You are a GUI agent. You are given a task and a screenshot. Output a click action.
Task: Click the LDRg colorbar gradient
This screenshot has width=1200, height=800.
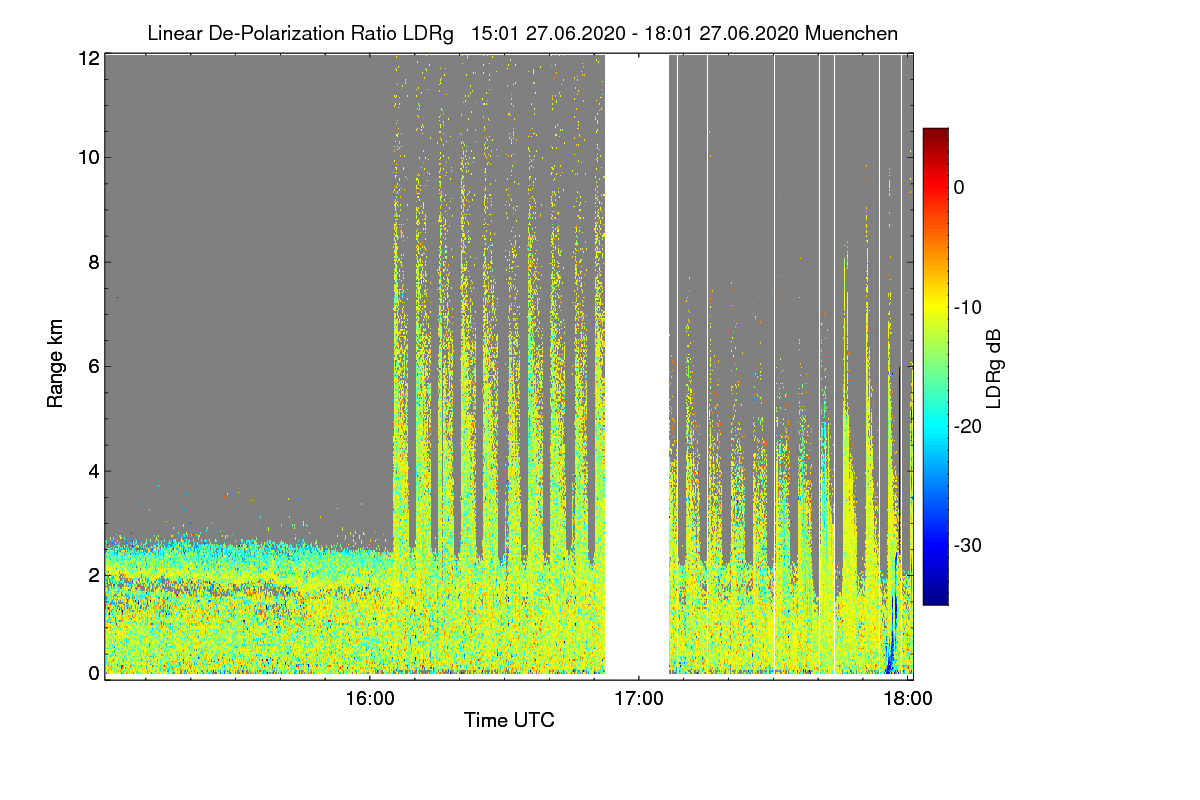pyautogui.click(x=935, y=366)
